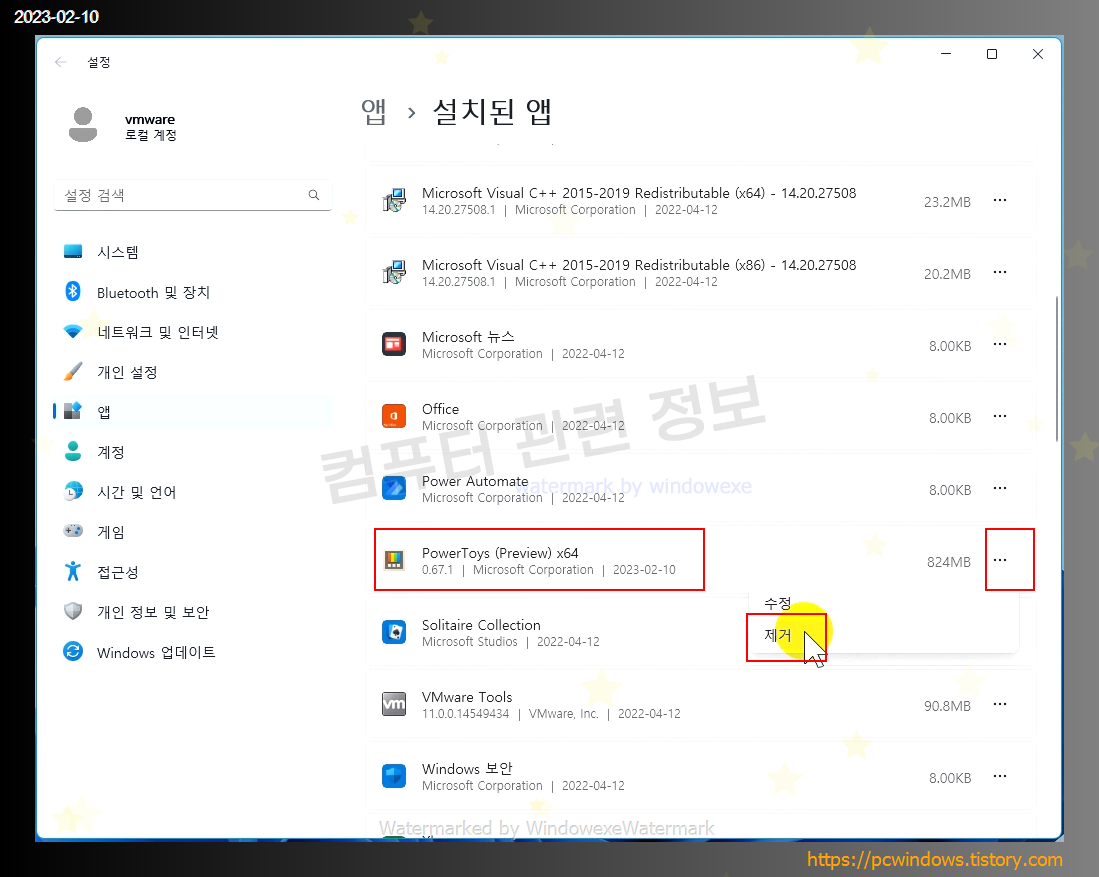Click the 시간 및 언어 clock icon
The image size is (1099, 877).
click(73, 491)
